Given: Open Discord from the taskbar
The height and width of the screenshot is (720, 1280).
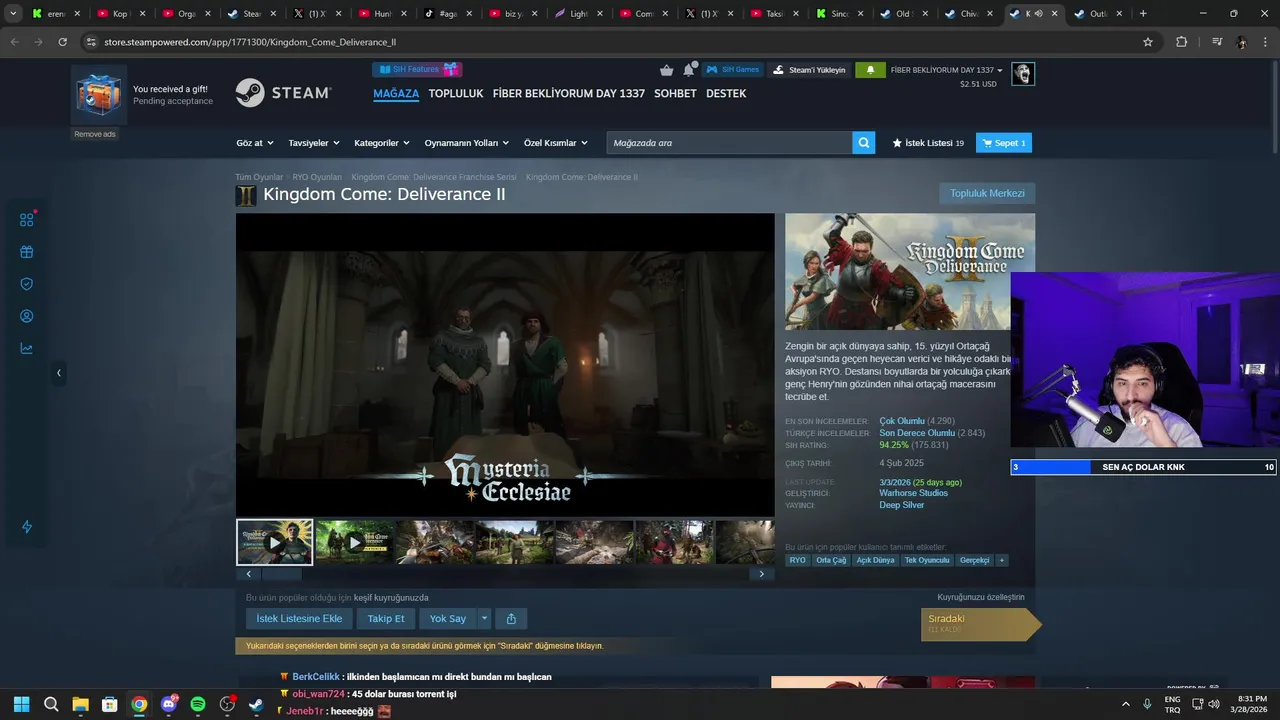Looking at the screenshot, I should (x=168, y=704).
